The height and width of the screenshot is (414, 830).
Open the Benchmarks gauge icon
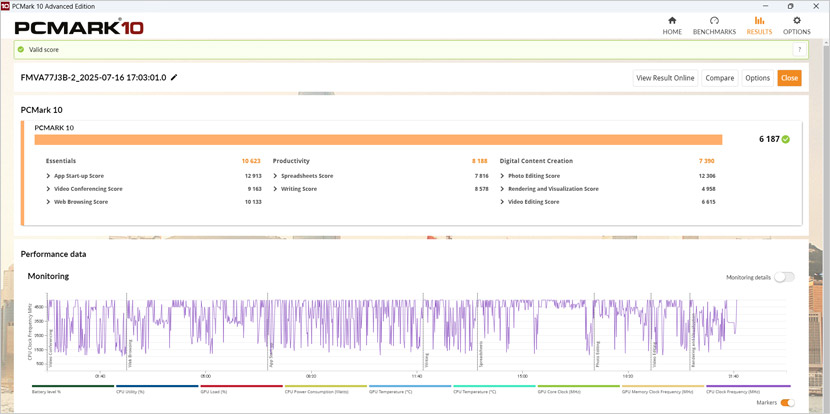(714, 21)
